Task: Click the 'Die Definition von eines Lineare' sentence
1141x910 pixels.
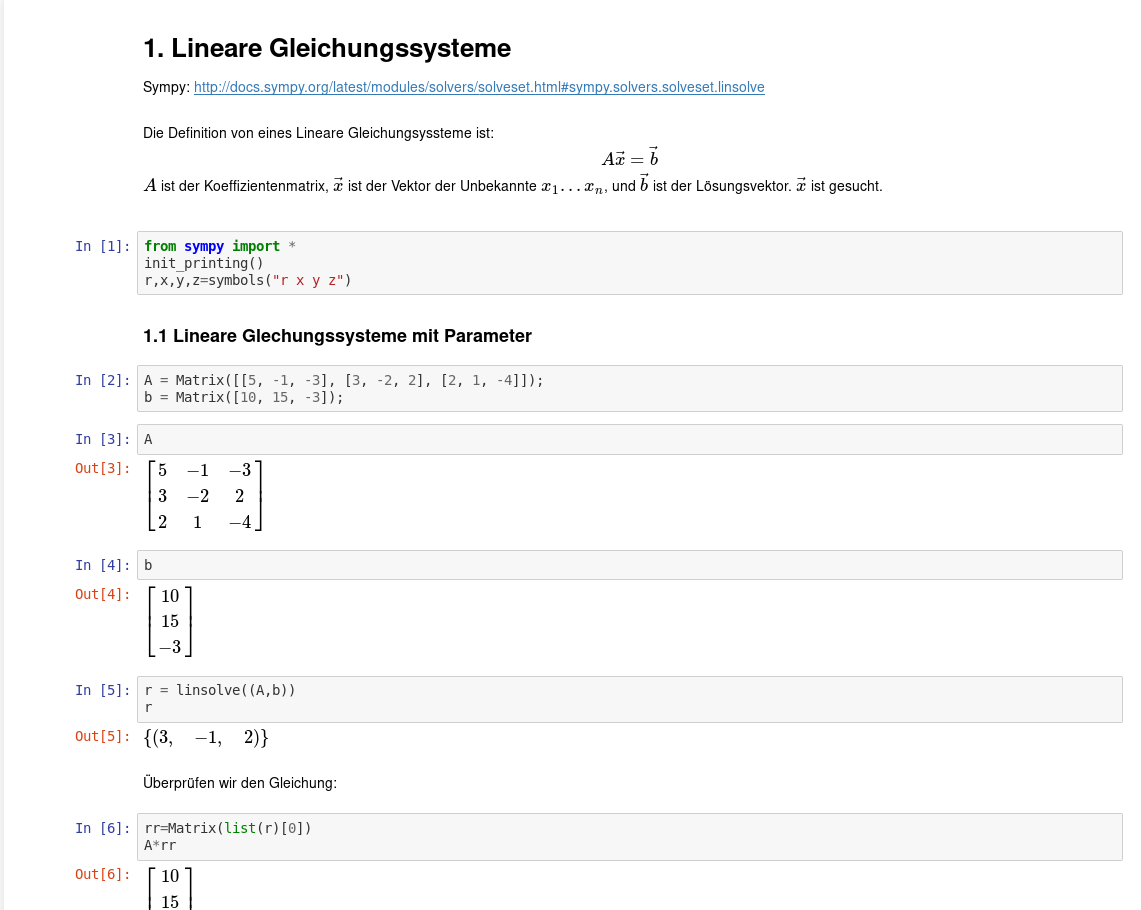Action: [318, 133]
